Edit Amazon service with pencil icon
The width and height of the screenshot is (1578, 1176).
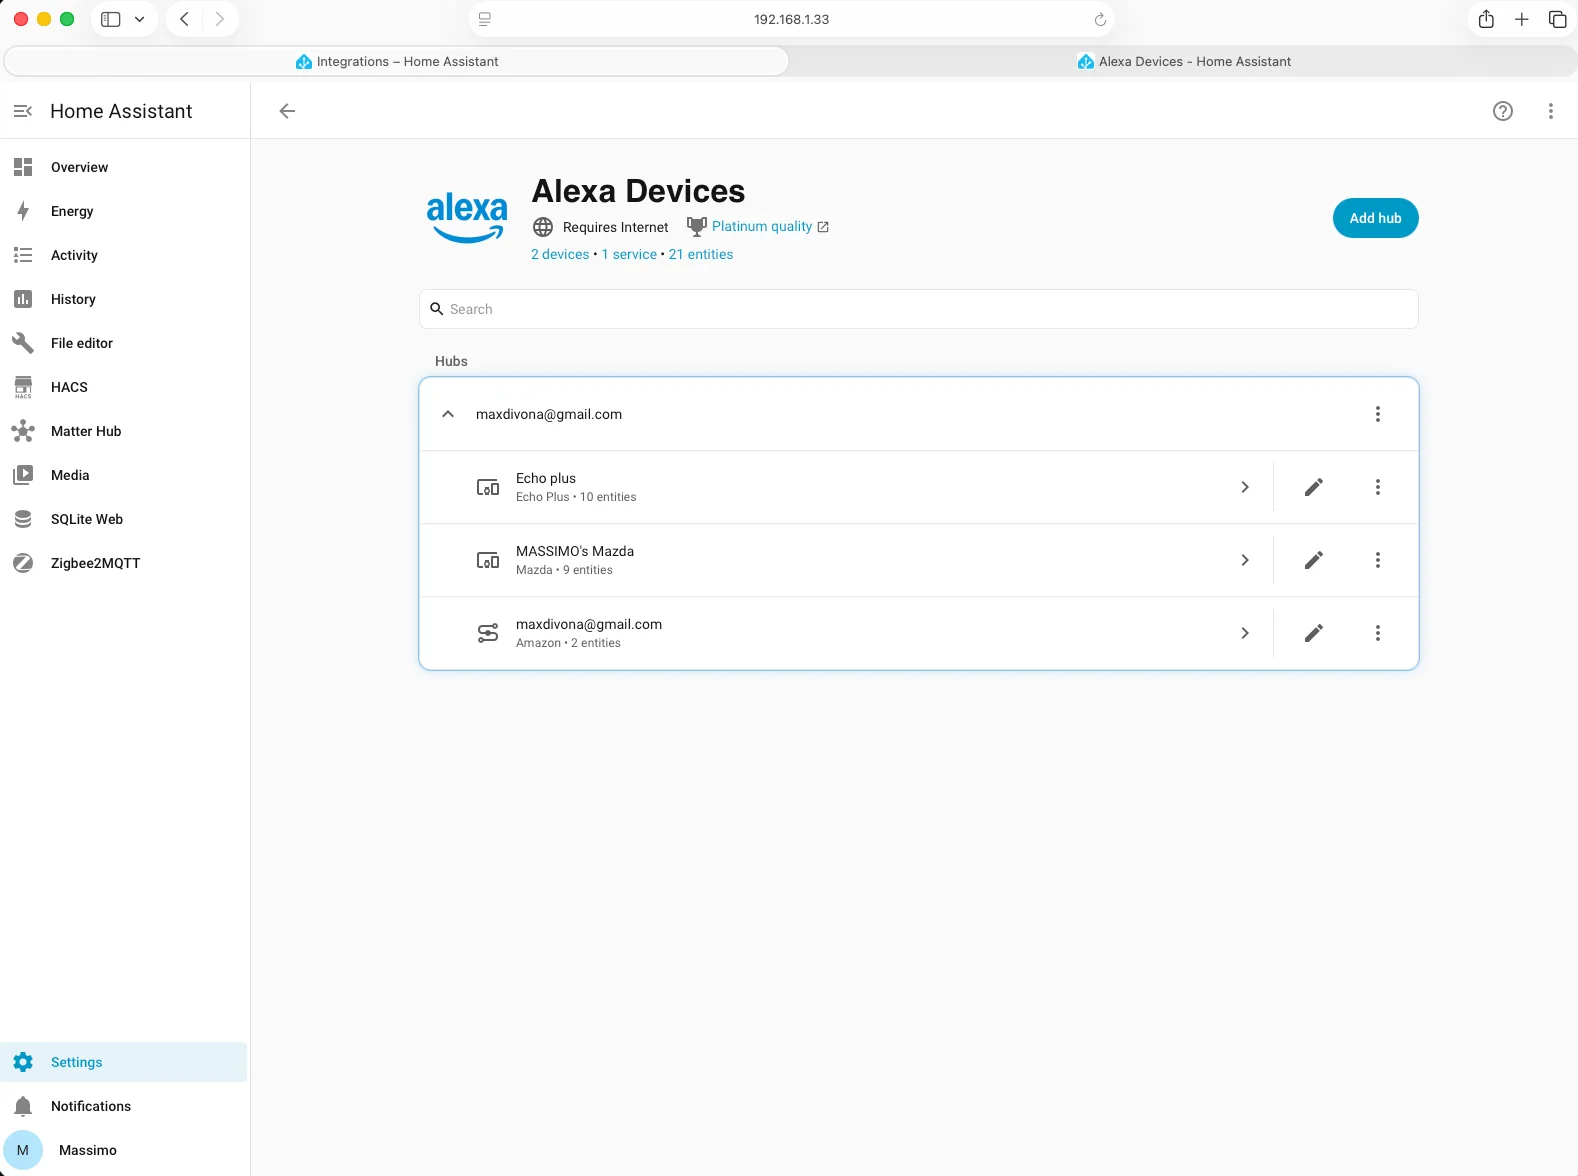[x=1314, y=633]
